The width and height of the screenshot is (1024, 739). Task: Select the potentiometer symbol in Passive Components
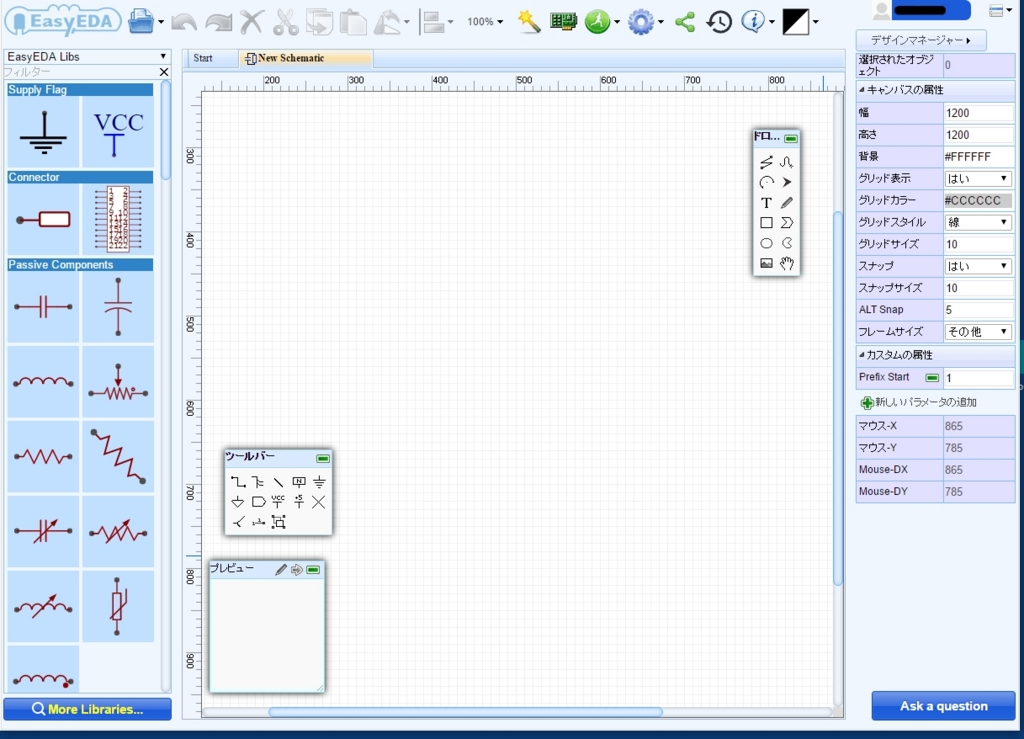click(118, 382)
